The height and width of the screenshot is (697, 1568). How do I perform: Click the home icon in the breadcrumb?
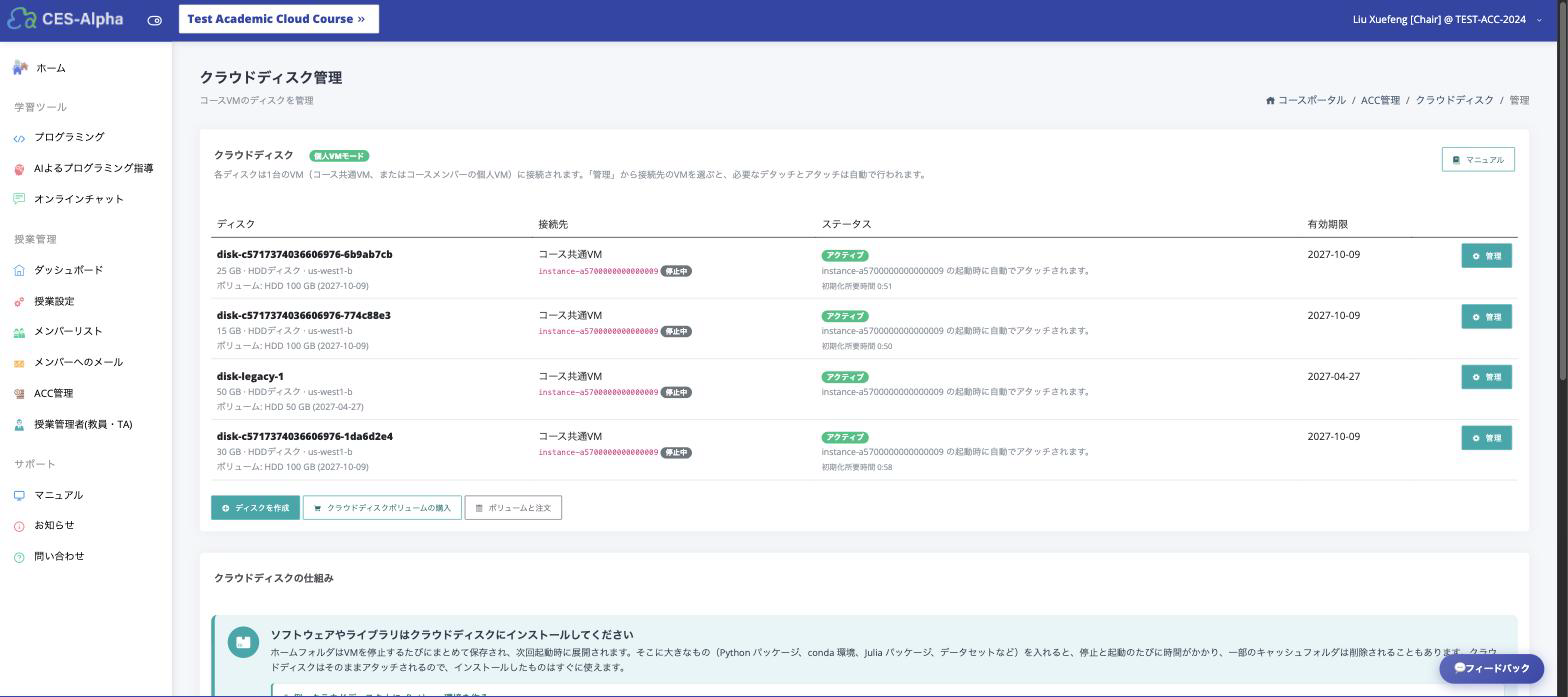tap(1270, 101)
